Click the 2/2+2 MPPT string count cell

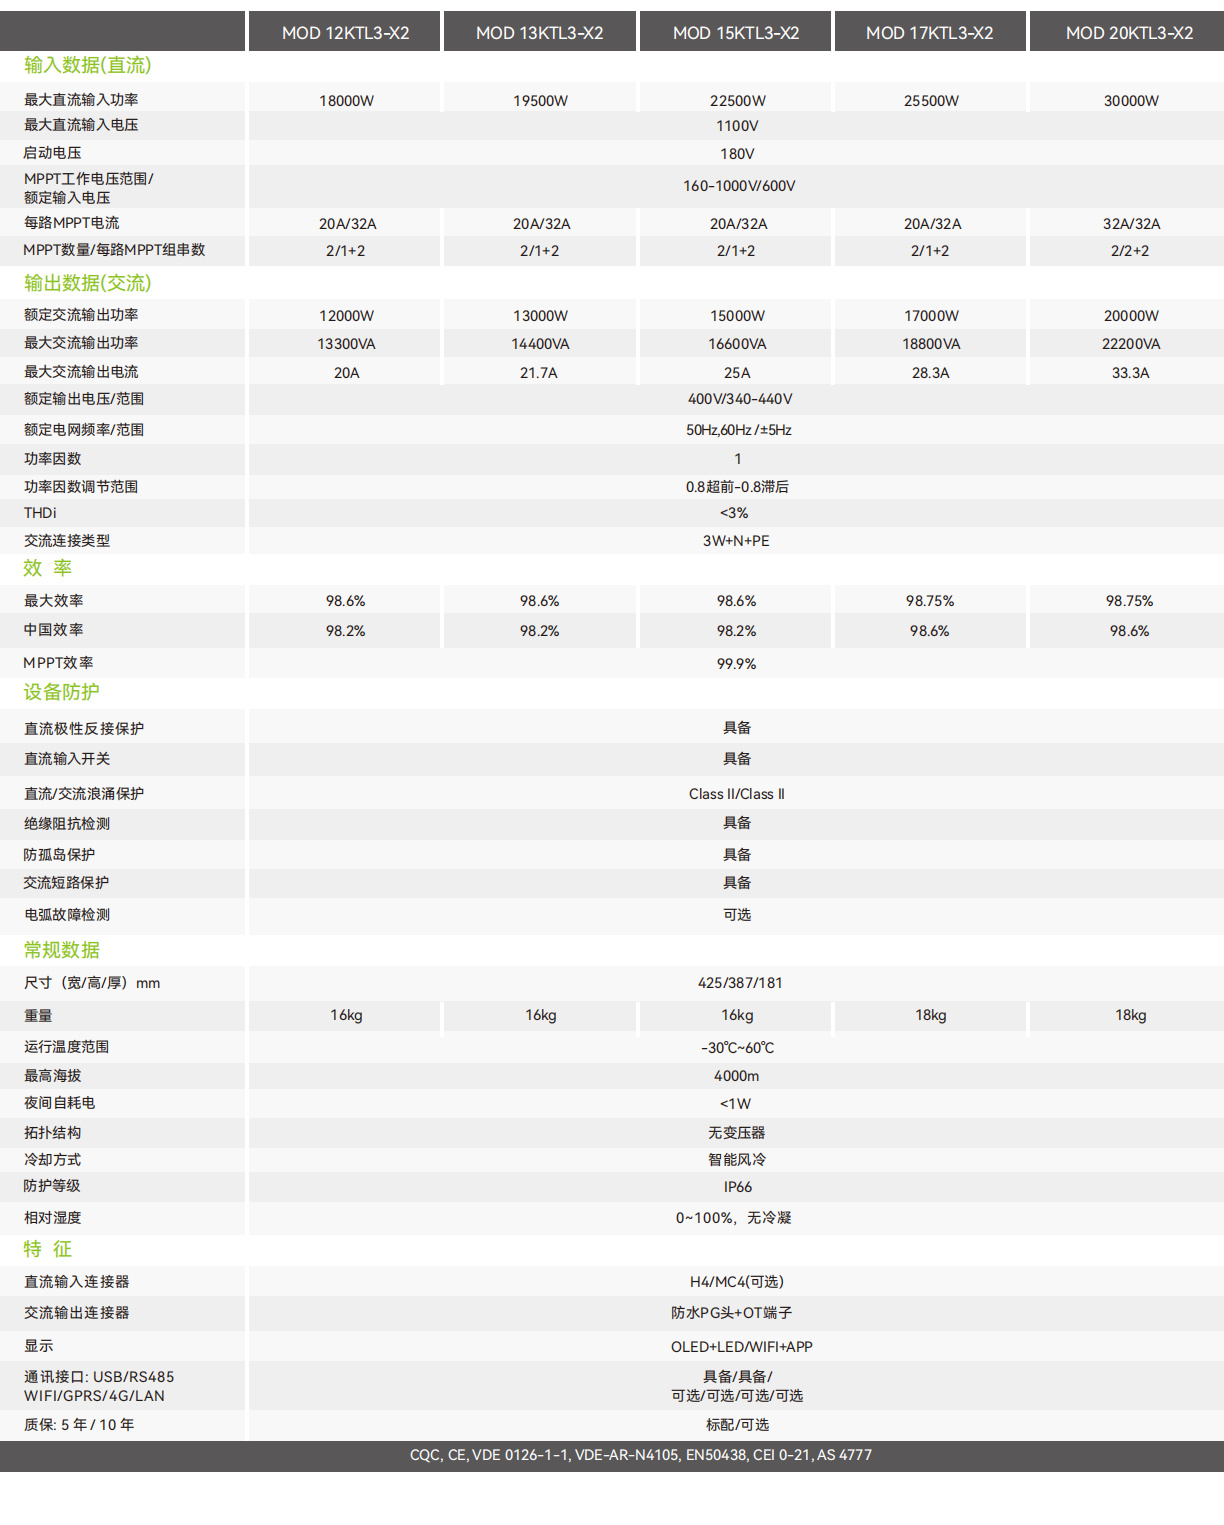coord(1130,251)
